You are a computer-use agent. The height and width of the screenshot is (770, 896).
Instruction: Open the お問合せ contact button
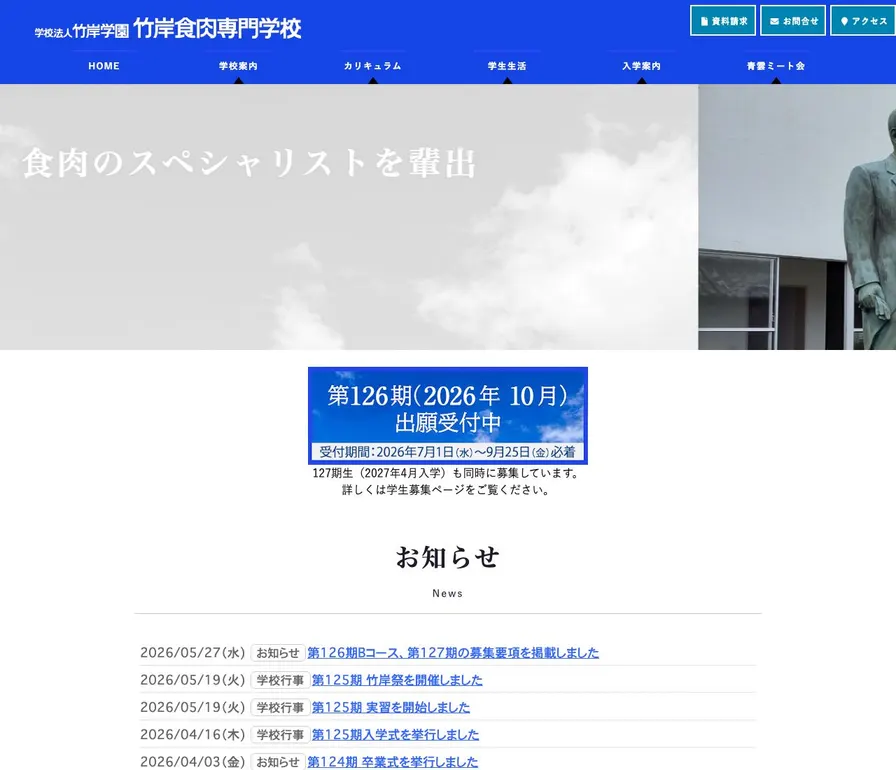tap(793, 21)
